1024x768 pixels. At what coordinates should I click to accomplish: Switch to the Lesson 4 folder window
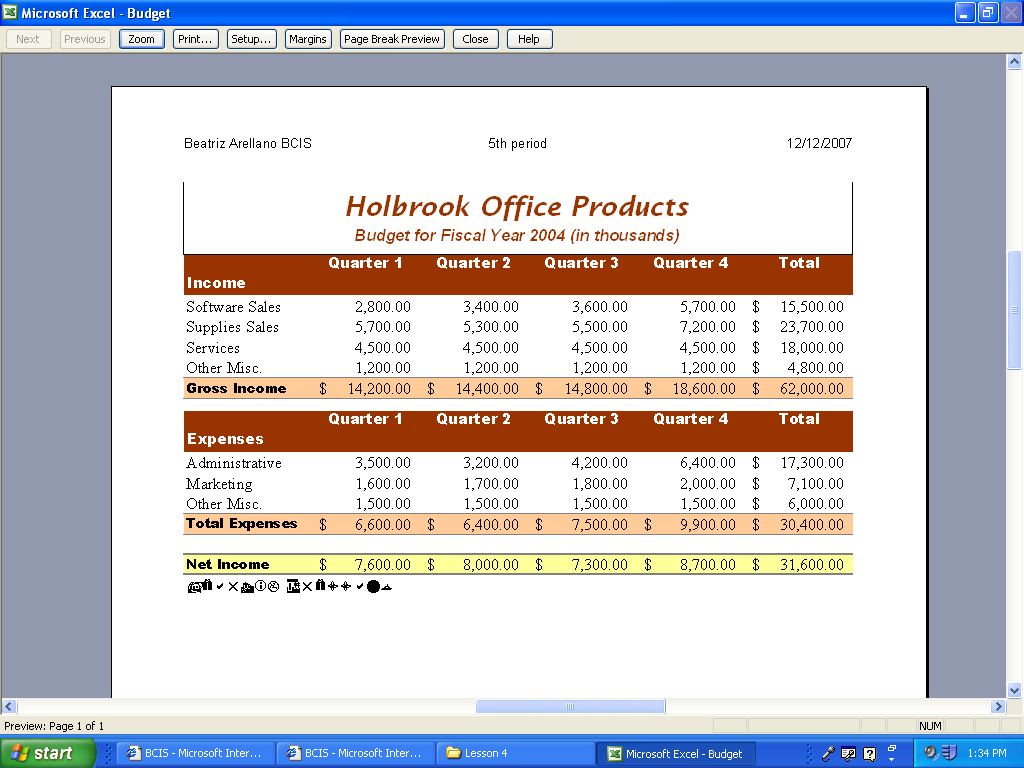tap(515, 753)
